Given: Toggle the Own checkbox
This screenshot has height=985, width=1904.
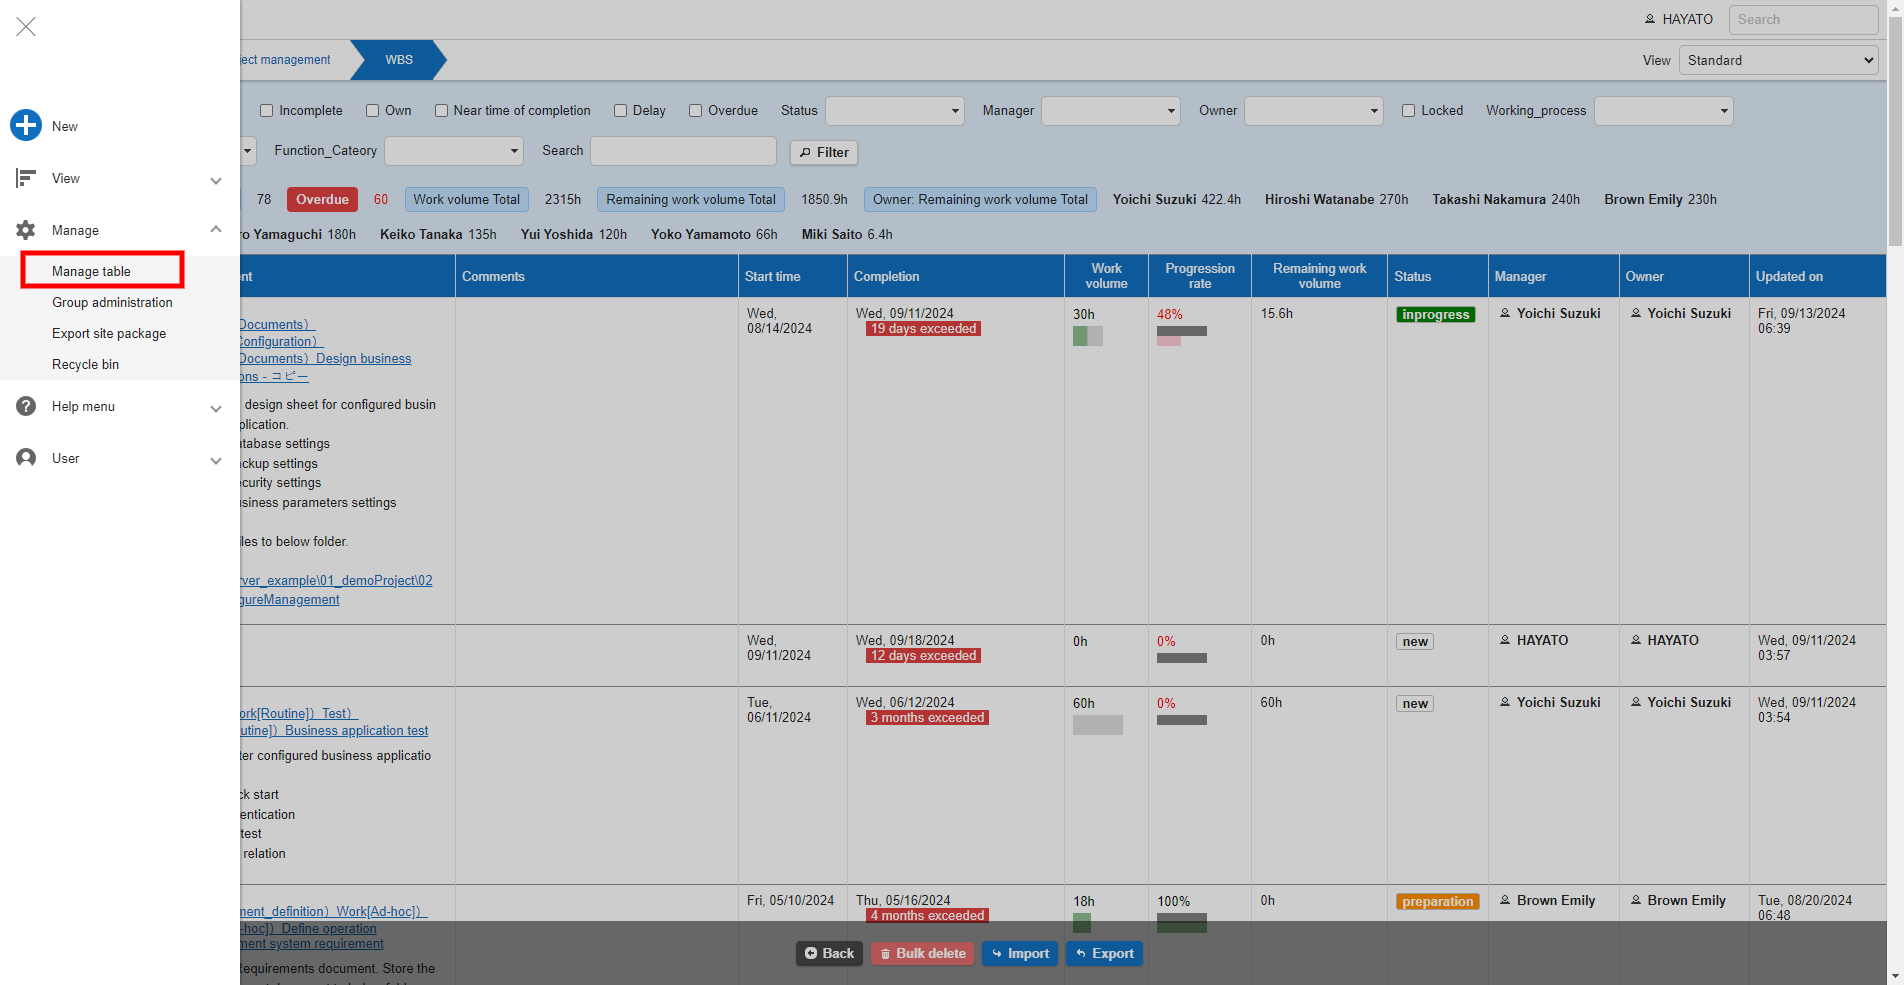Looking at the screenshot, I should click(372, 111).
